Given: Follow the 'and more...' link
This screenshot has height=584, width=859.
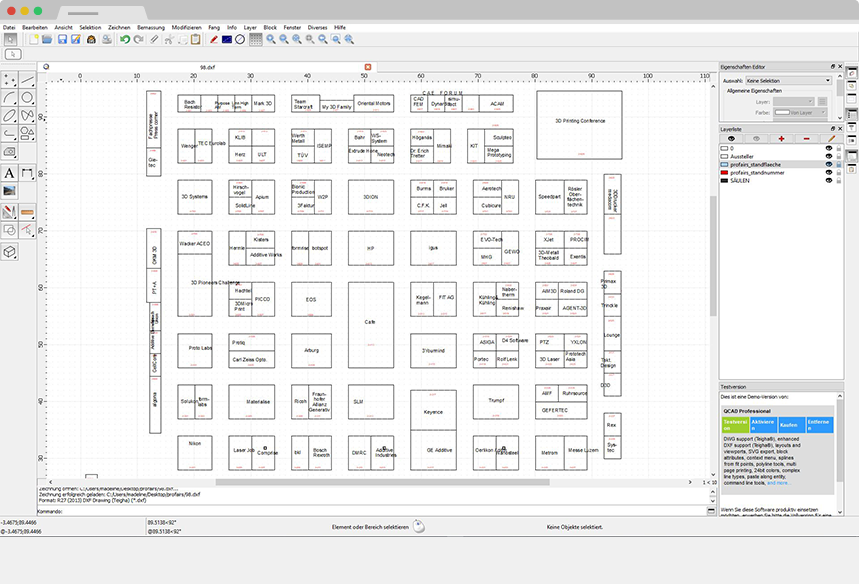Looking at the screenshot, I should pyautogui.click(x=778, y=483).
